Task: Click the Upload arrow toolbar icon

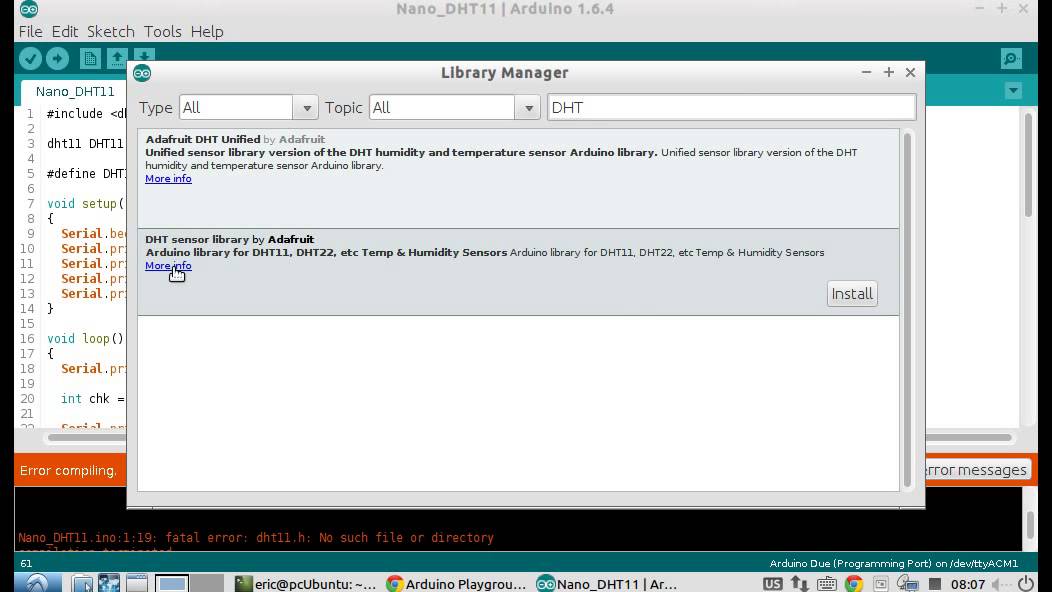Action: 58,59
